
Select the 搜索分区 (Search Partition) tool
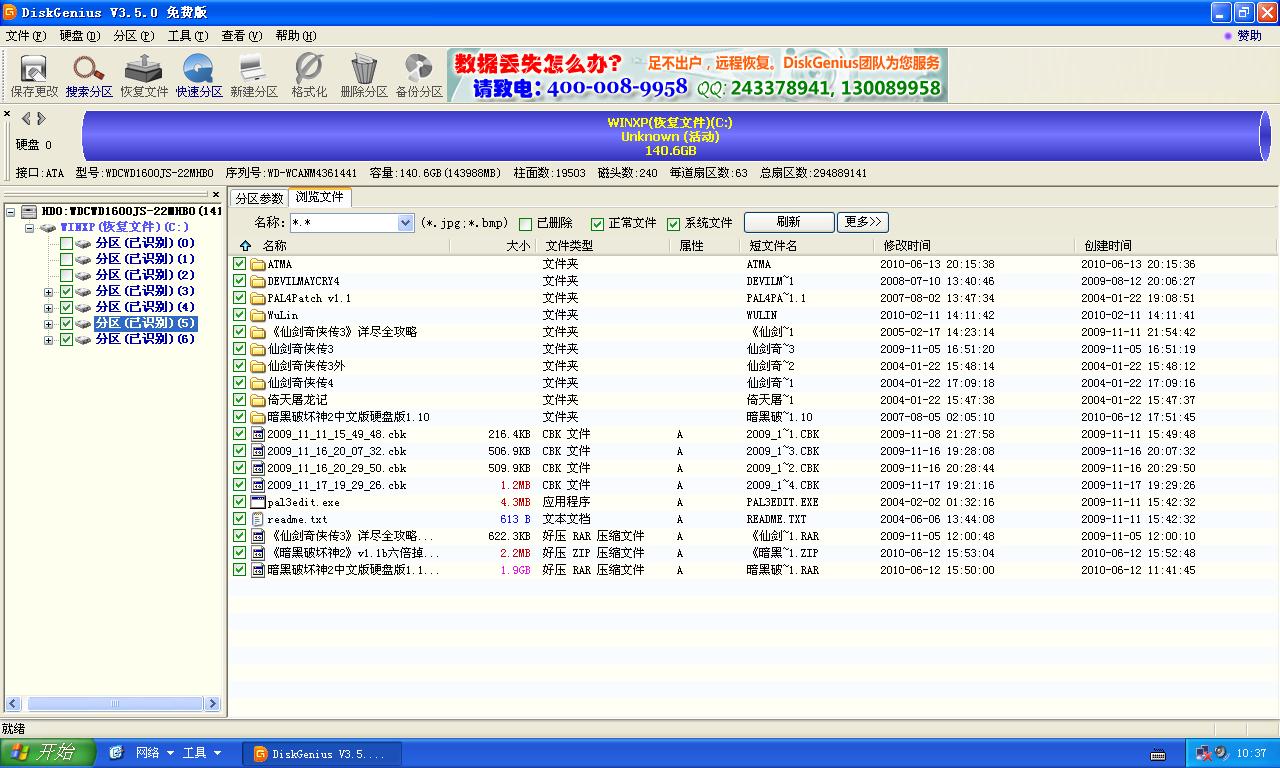click(87, 74)
